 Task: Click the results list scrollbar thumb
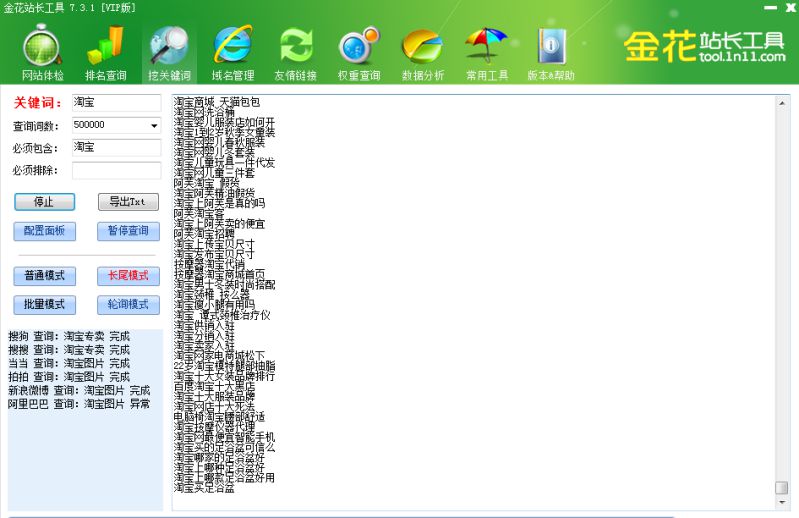pyautogui.click(x=782, y=487)
